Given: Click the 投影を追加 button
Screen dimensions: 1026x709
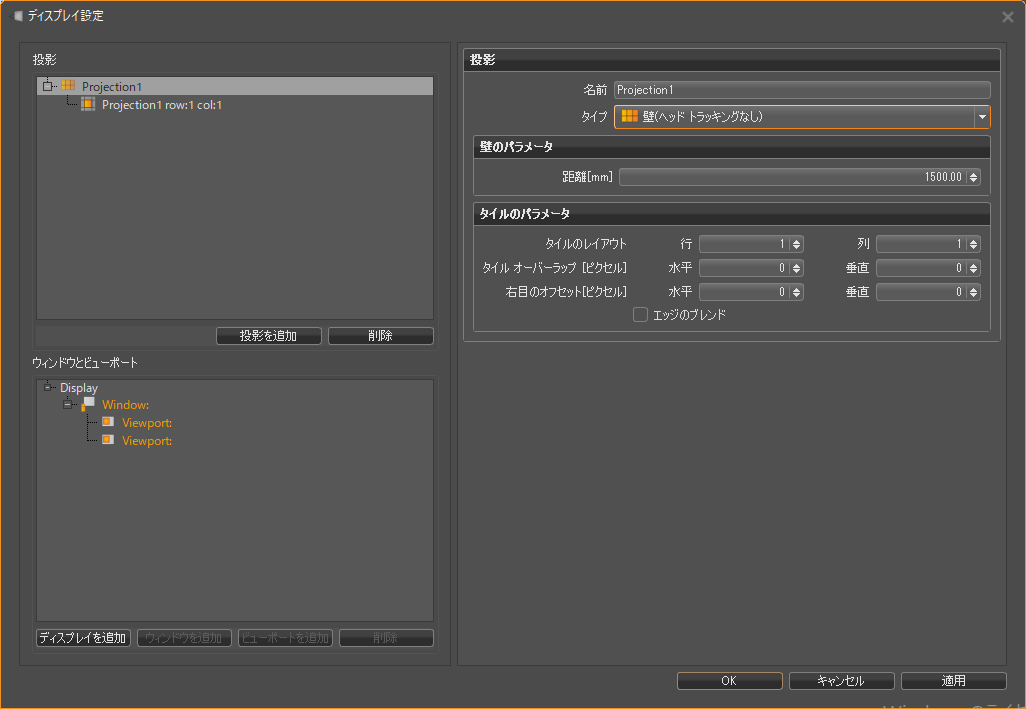Looking at the screenshot, I should coord(268,336).
